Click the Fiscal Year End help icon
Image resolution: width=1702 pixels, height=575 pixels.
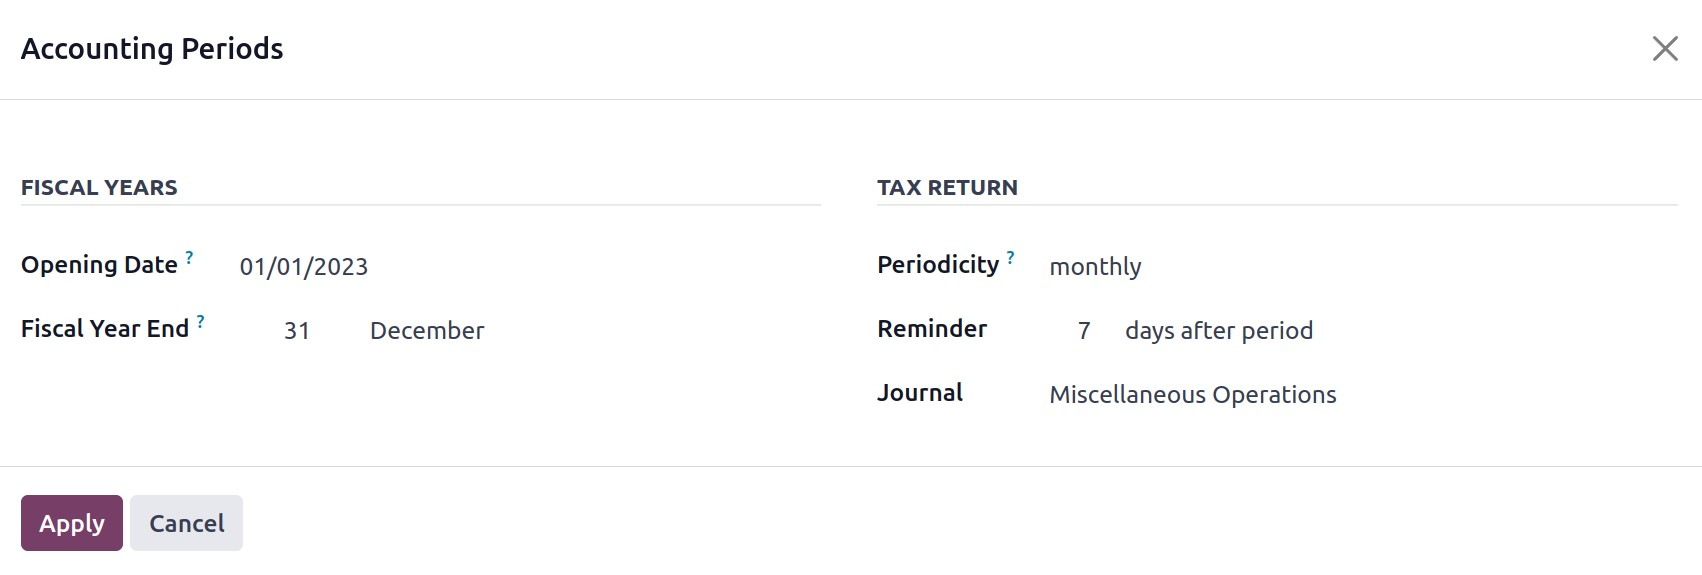[x=200, y=322]
